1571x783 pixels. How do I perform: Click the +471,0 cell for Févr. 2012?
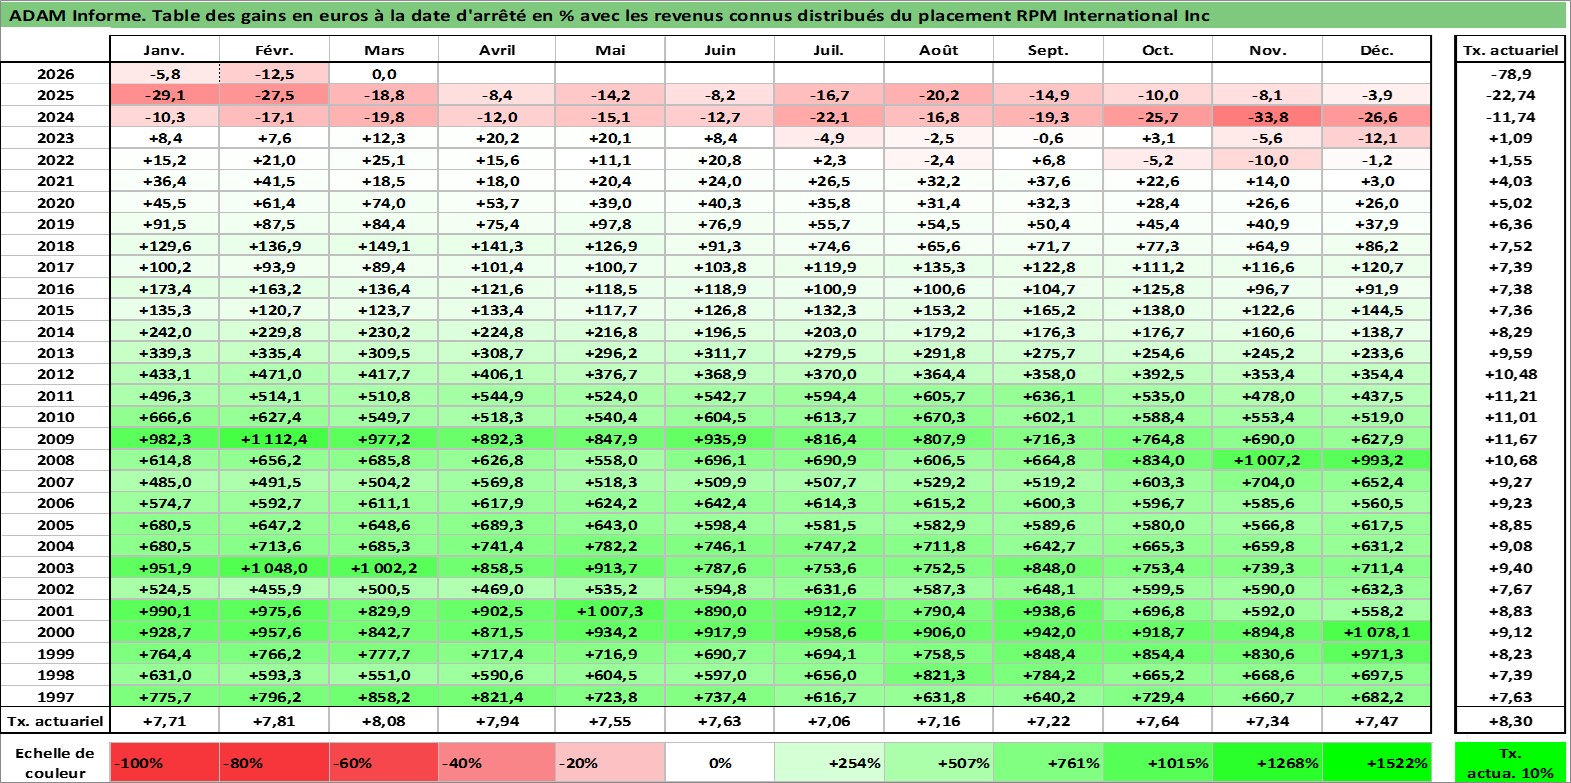click(274, 374)
